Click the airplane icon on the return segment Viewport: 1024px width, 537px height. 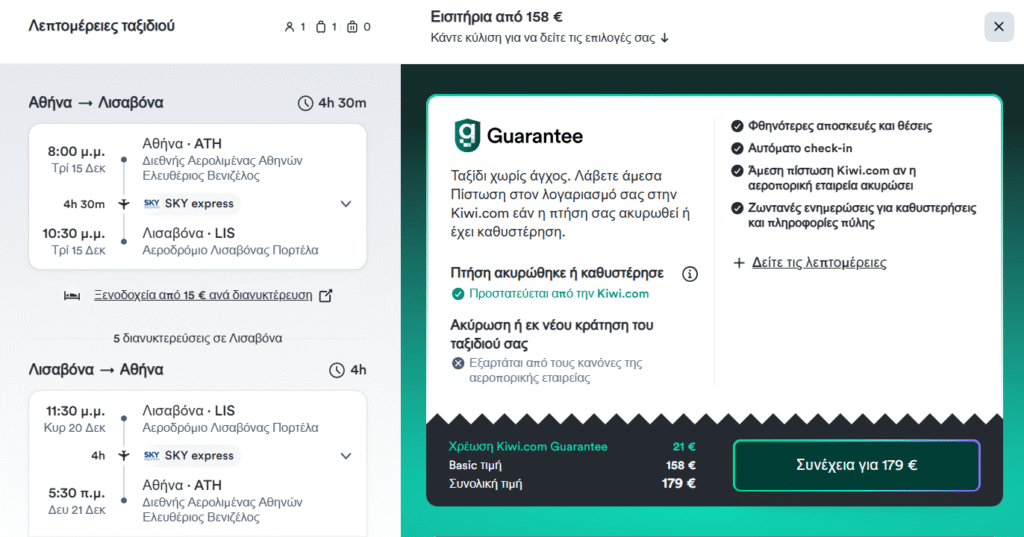123,455
